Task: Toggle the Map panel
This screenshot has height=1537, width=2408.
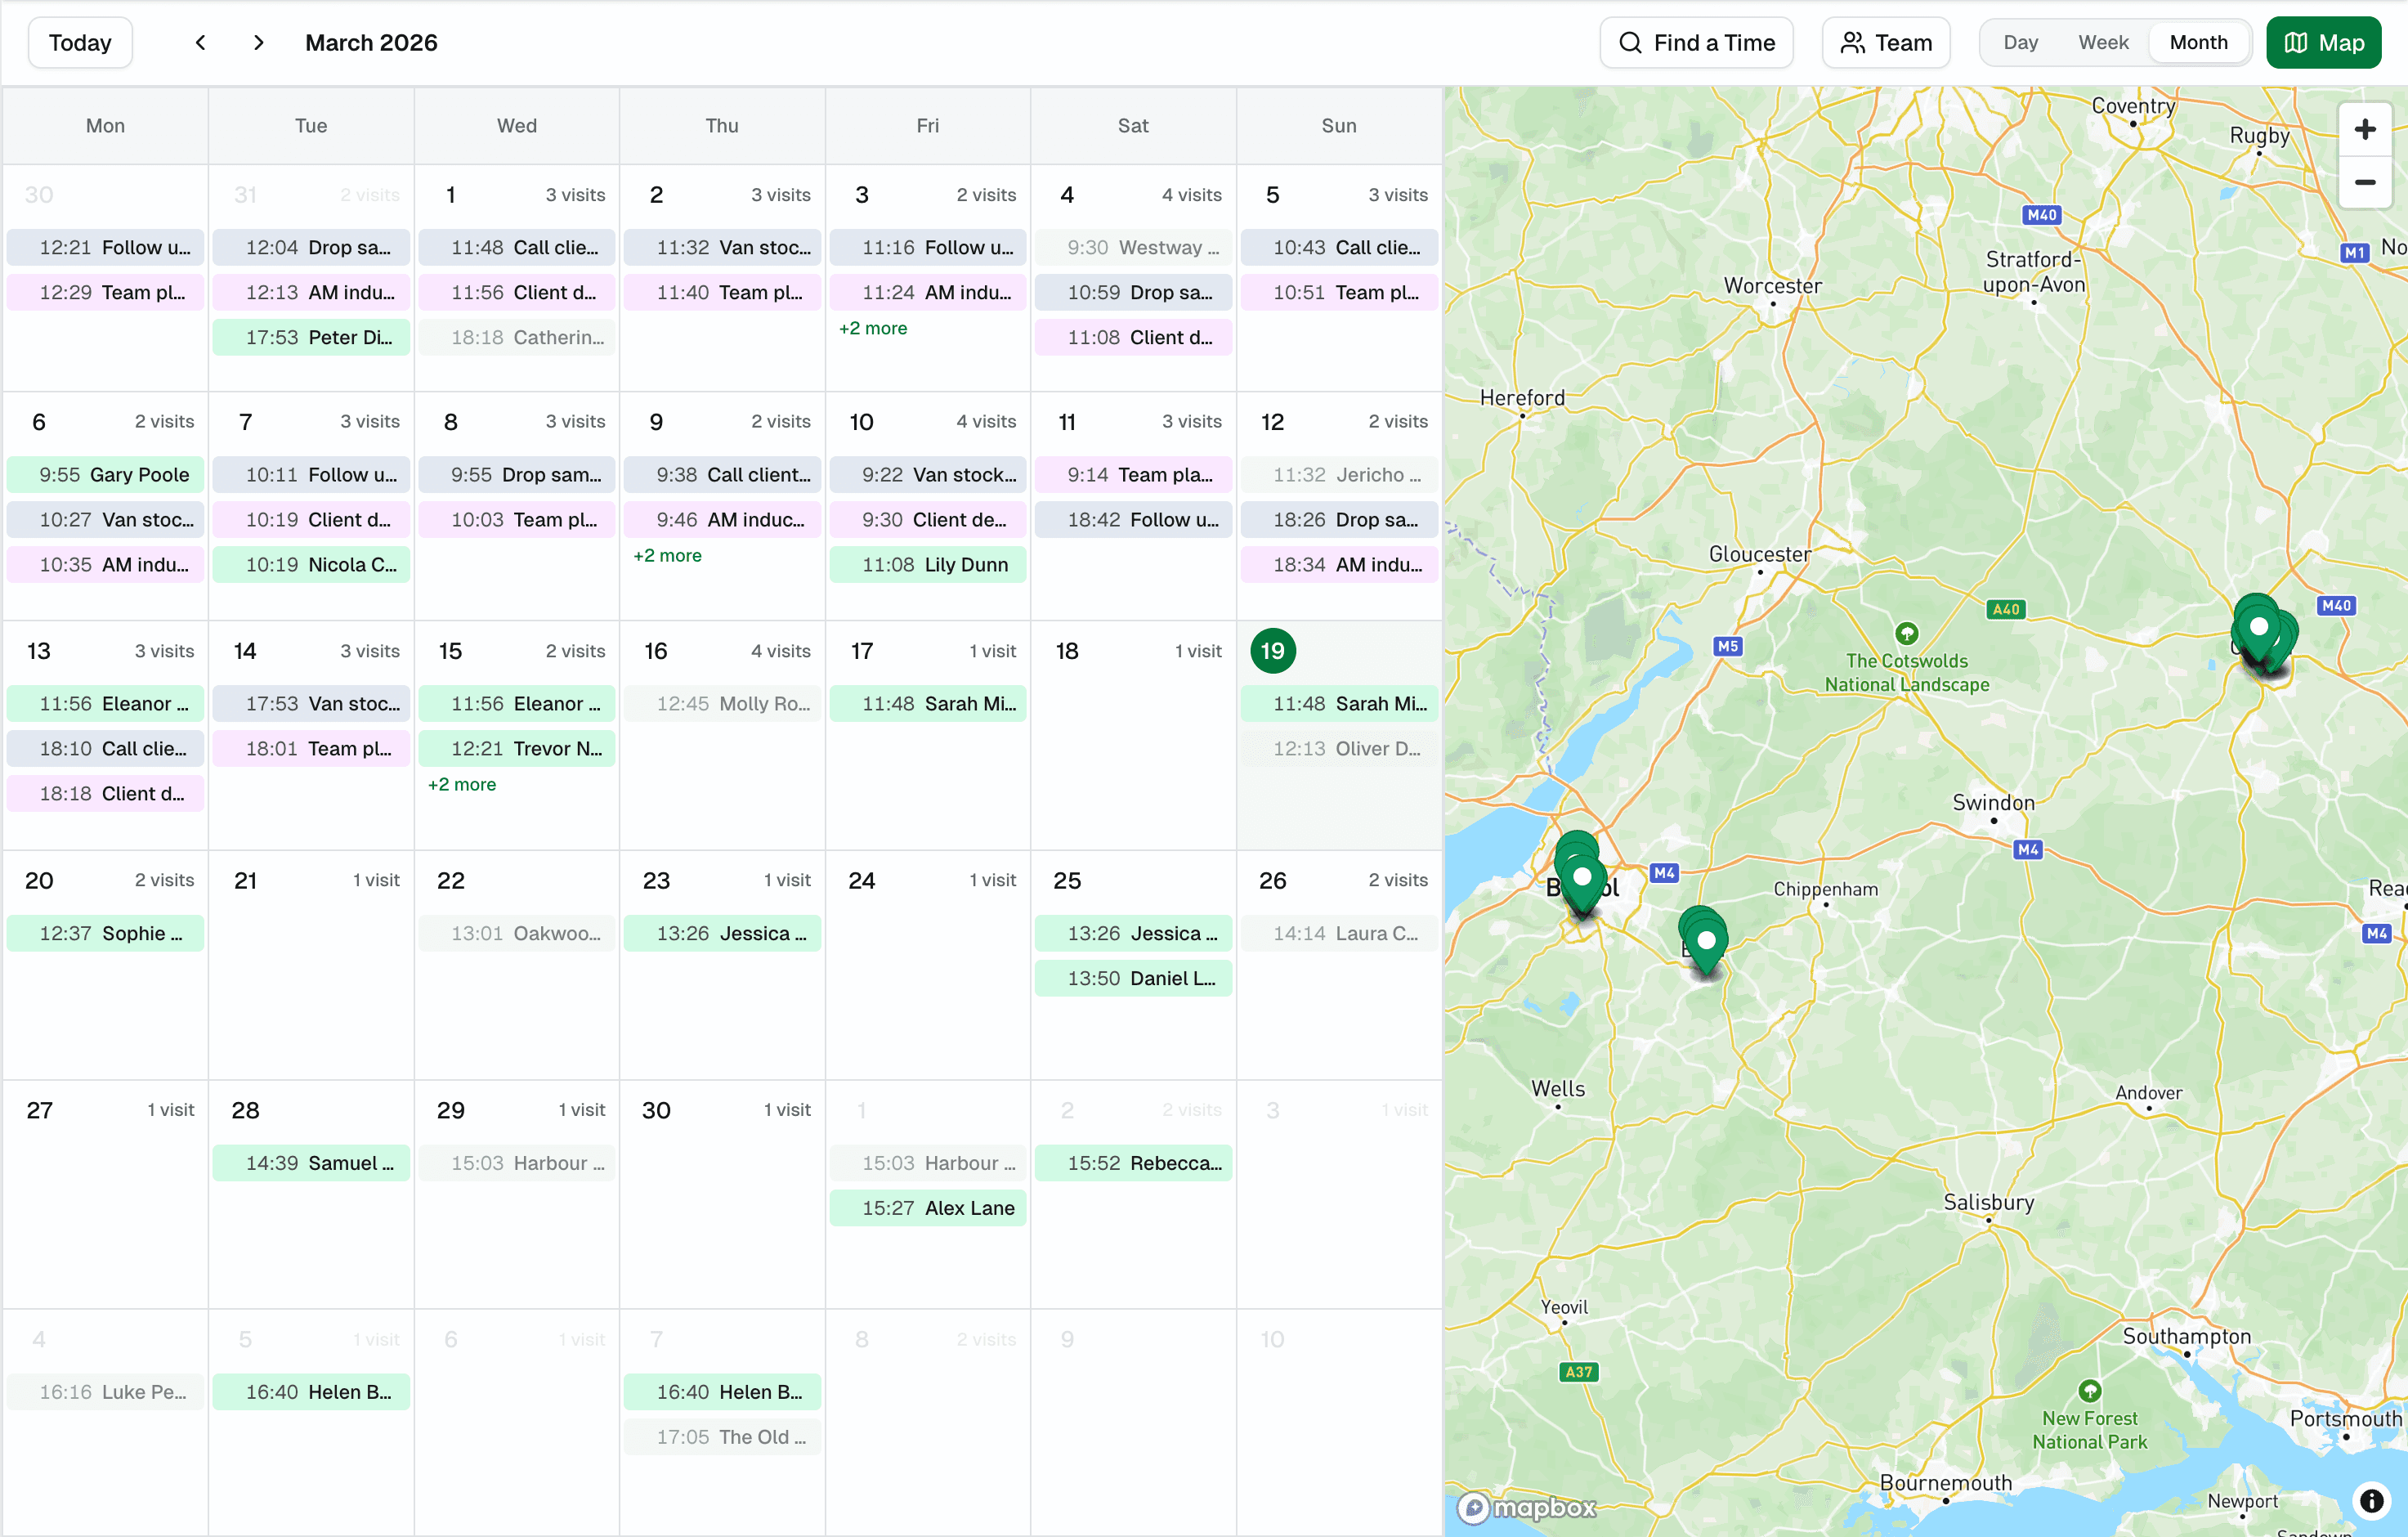Action: click(x=2323, y=43)
